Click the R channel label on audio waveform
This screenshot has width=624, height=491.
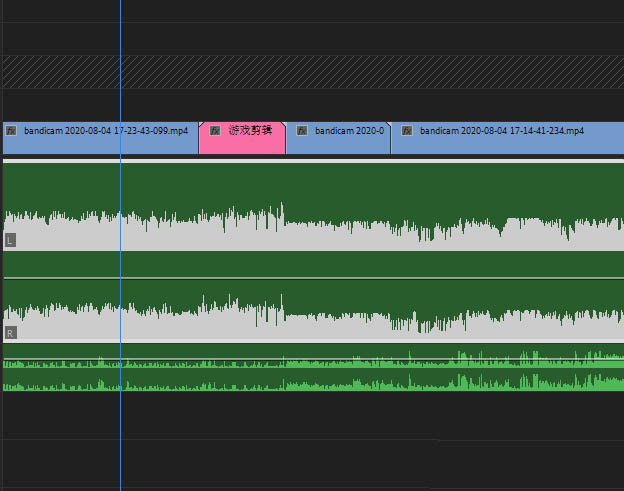[10, 333]
